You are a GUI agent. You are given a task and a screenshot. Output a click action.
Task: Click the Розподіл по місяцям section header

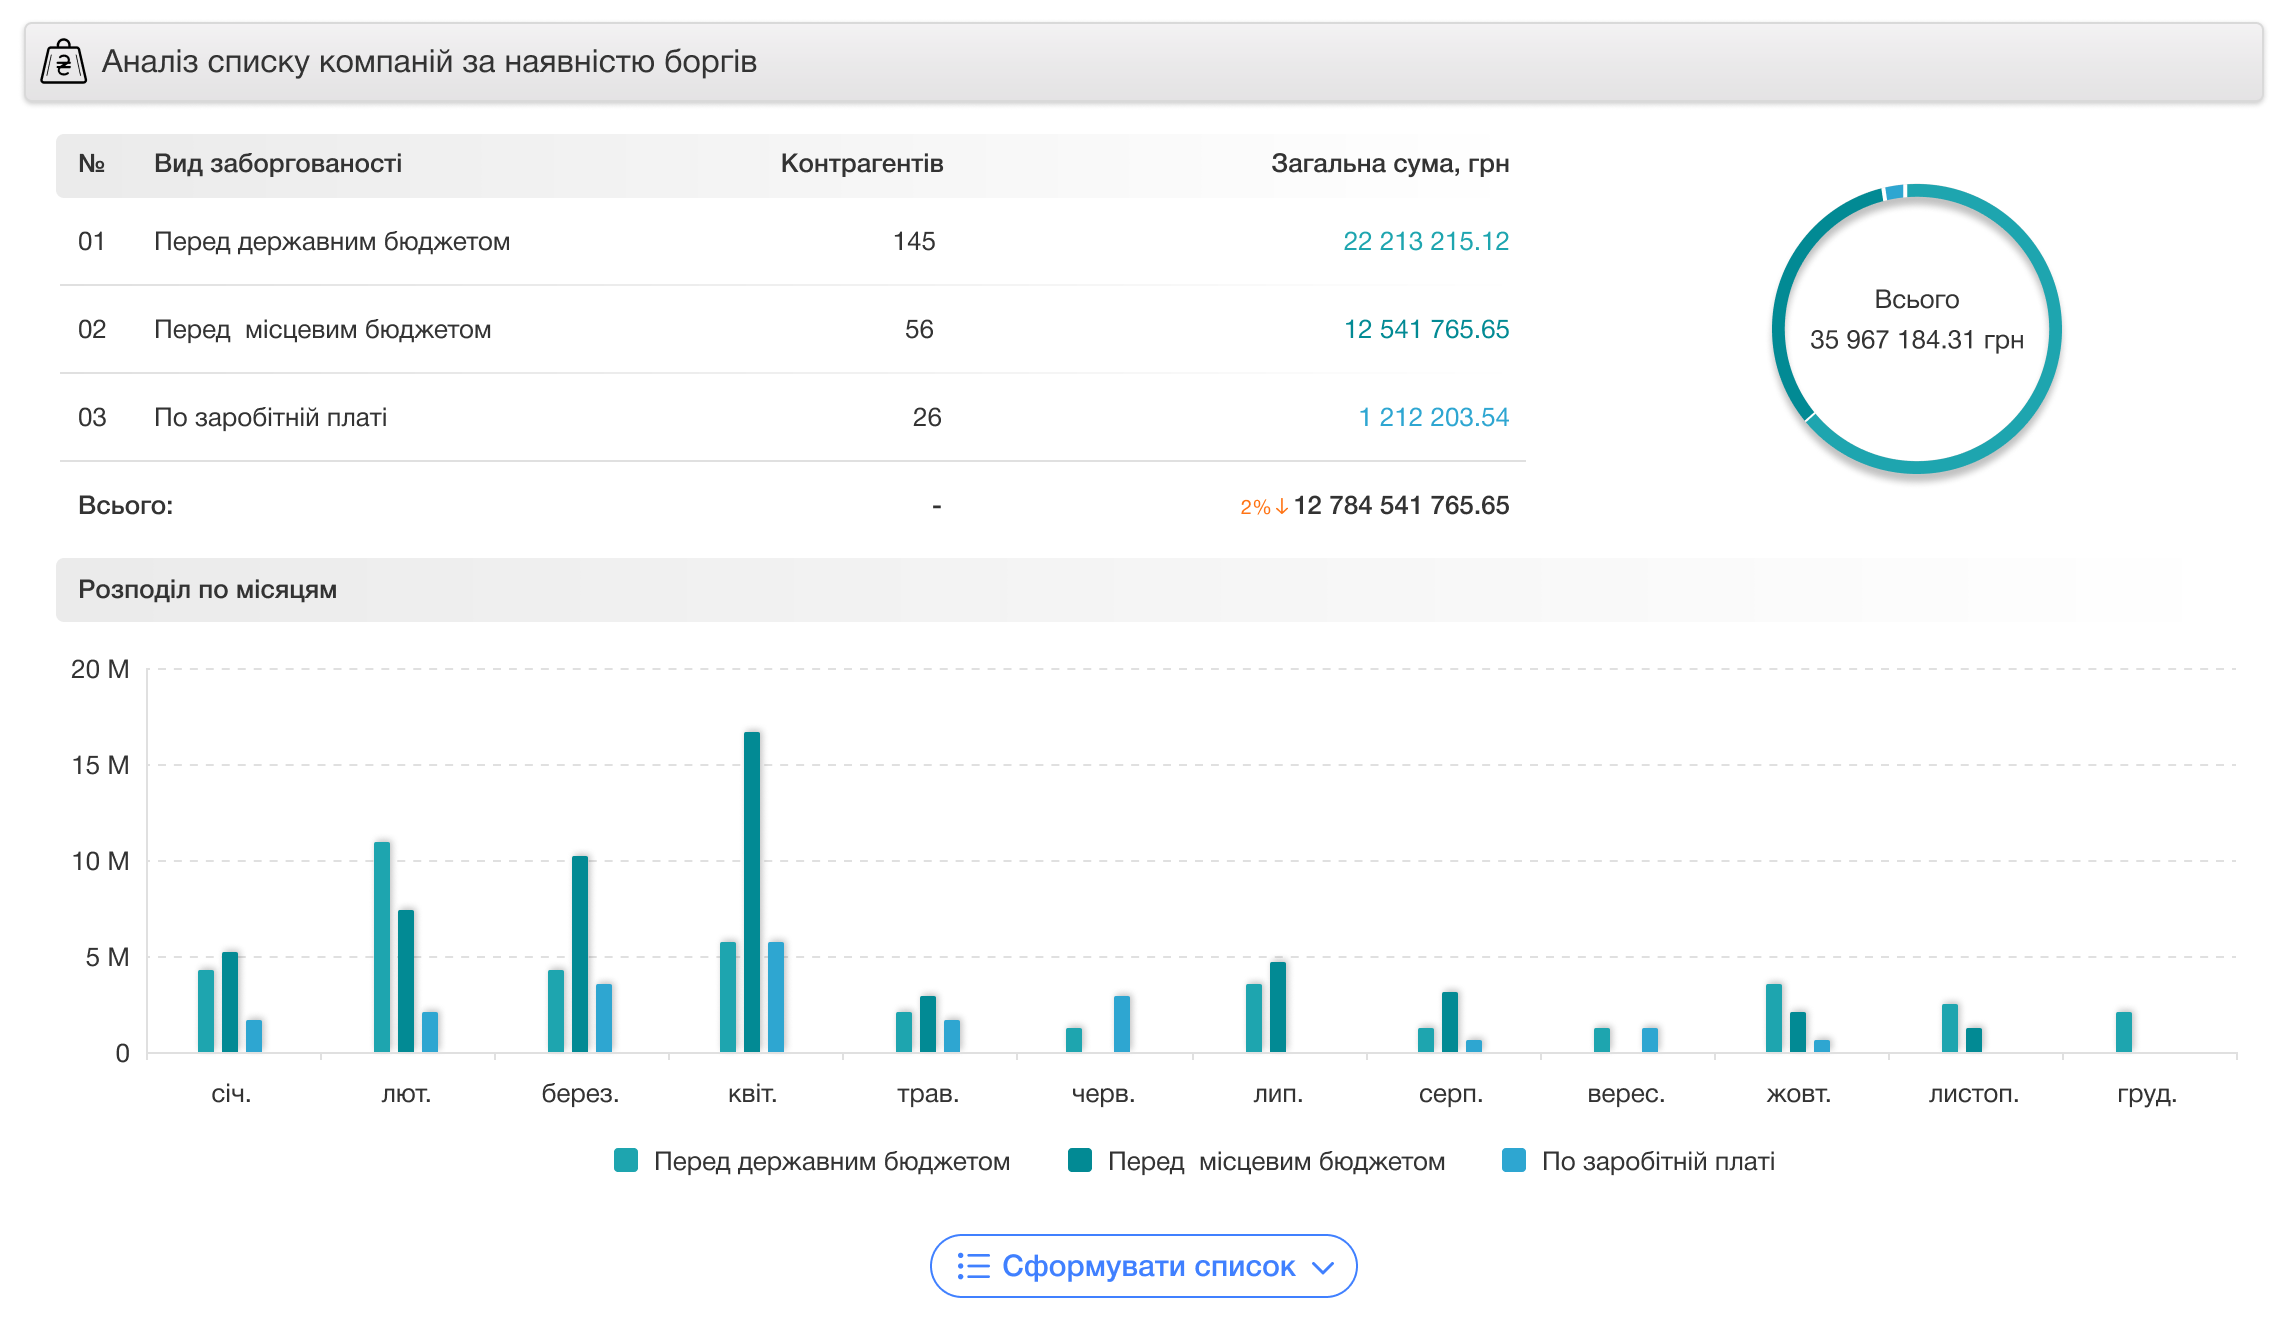[208, 589]
